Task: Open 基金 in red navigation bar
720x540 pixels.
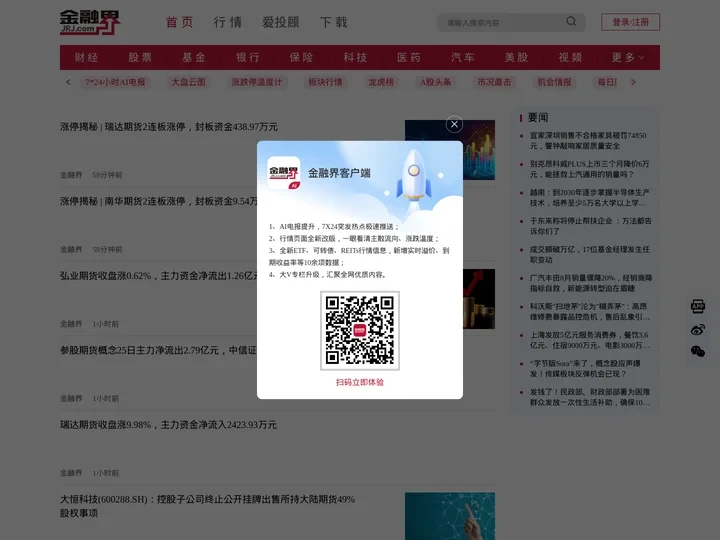Action: (x=194, y=57)
